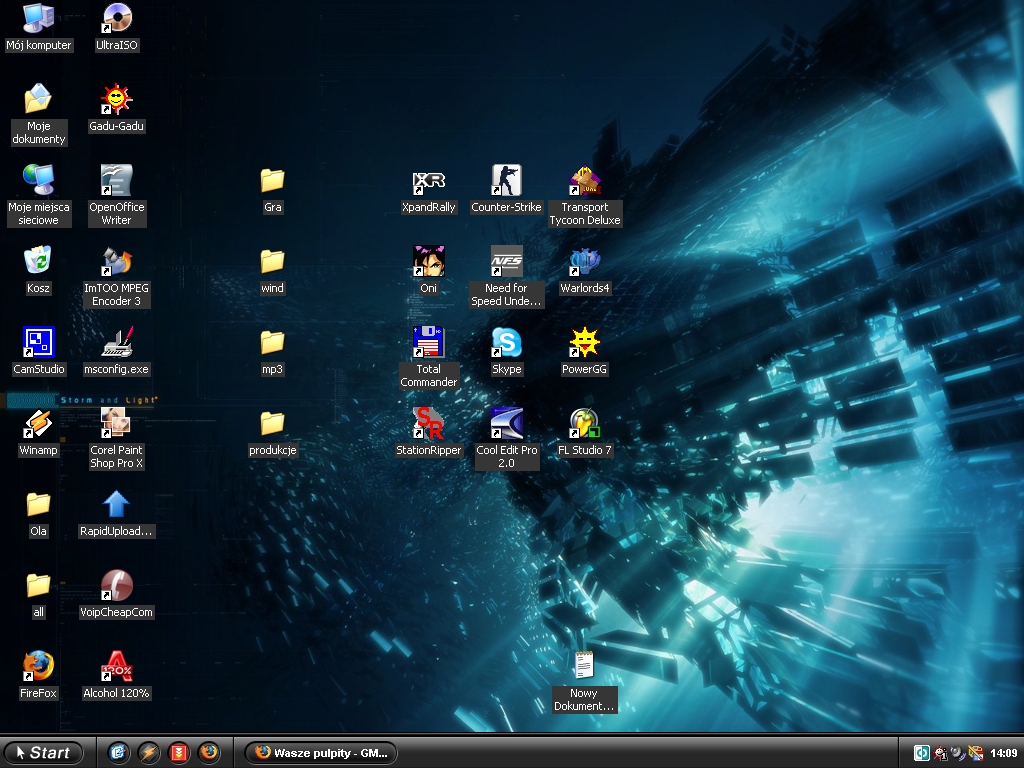Select the Kosz recycle bin

[38, 262]
